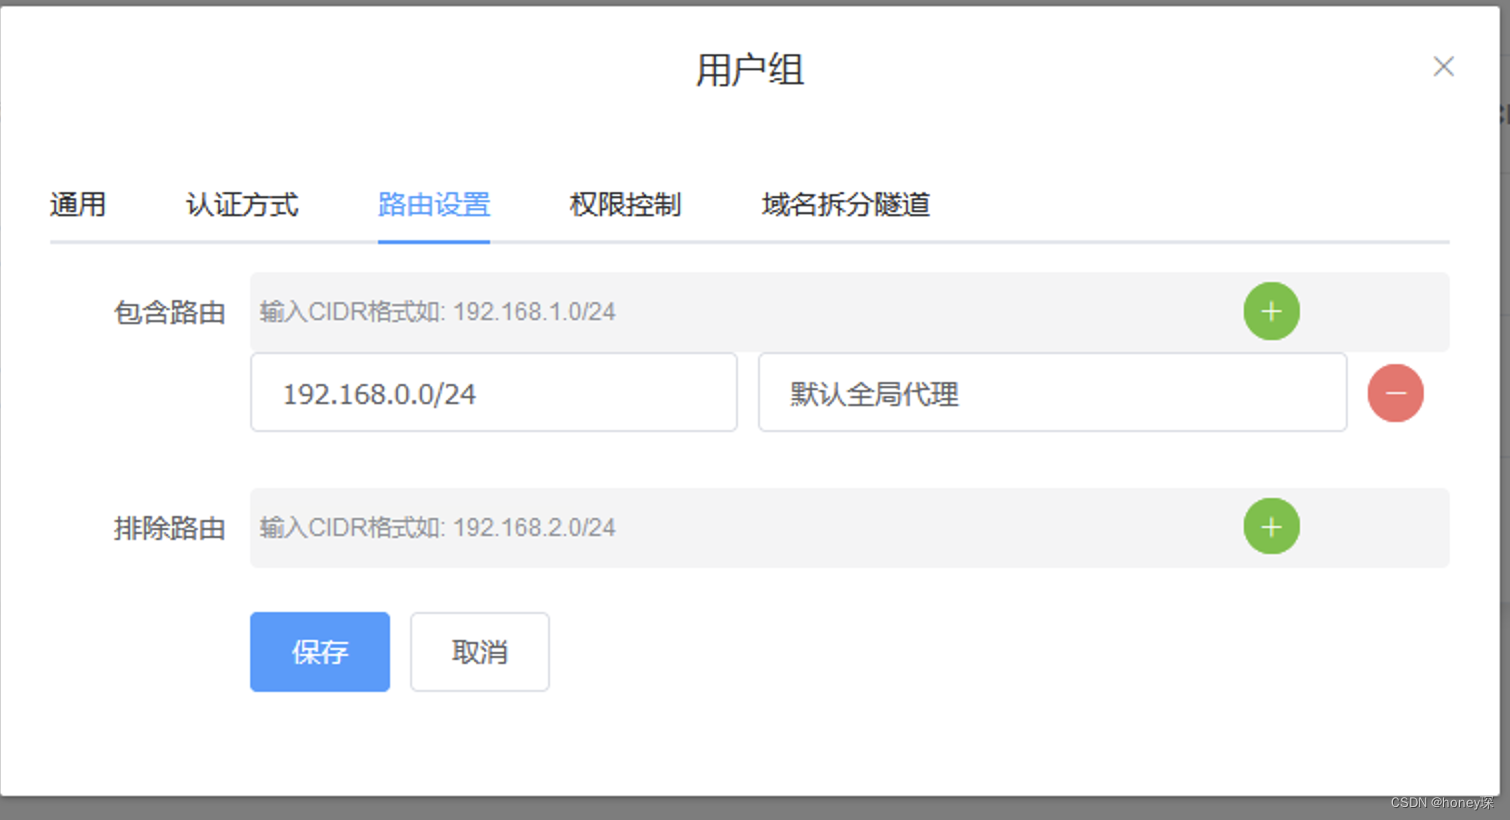The height and width of the screenshot is (820, 1510).
Task: Save settings with the 保存 button
Action: click(x=320, y=652)
